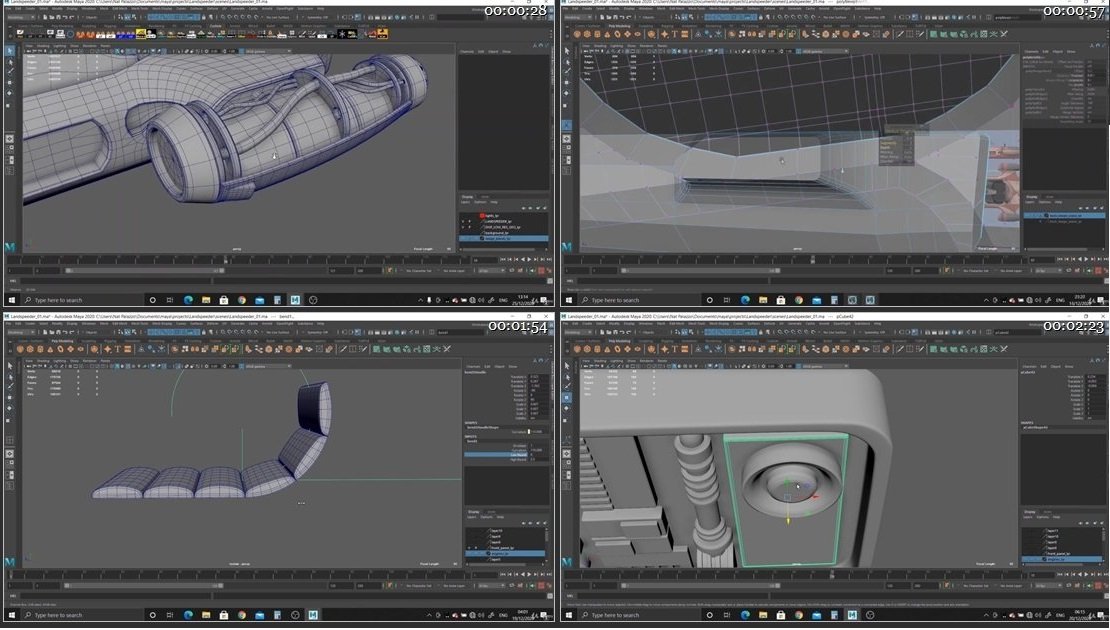This screenshot has height=630, width=1110.
Task: Click the range slider bar in 00:00:28 frame
Action: pyautogui.click(x=144, y=270)
